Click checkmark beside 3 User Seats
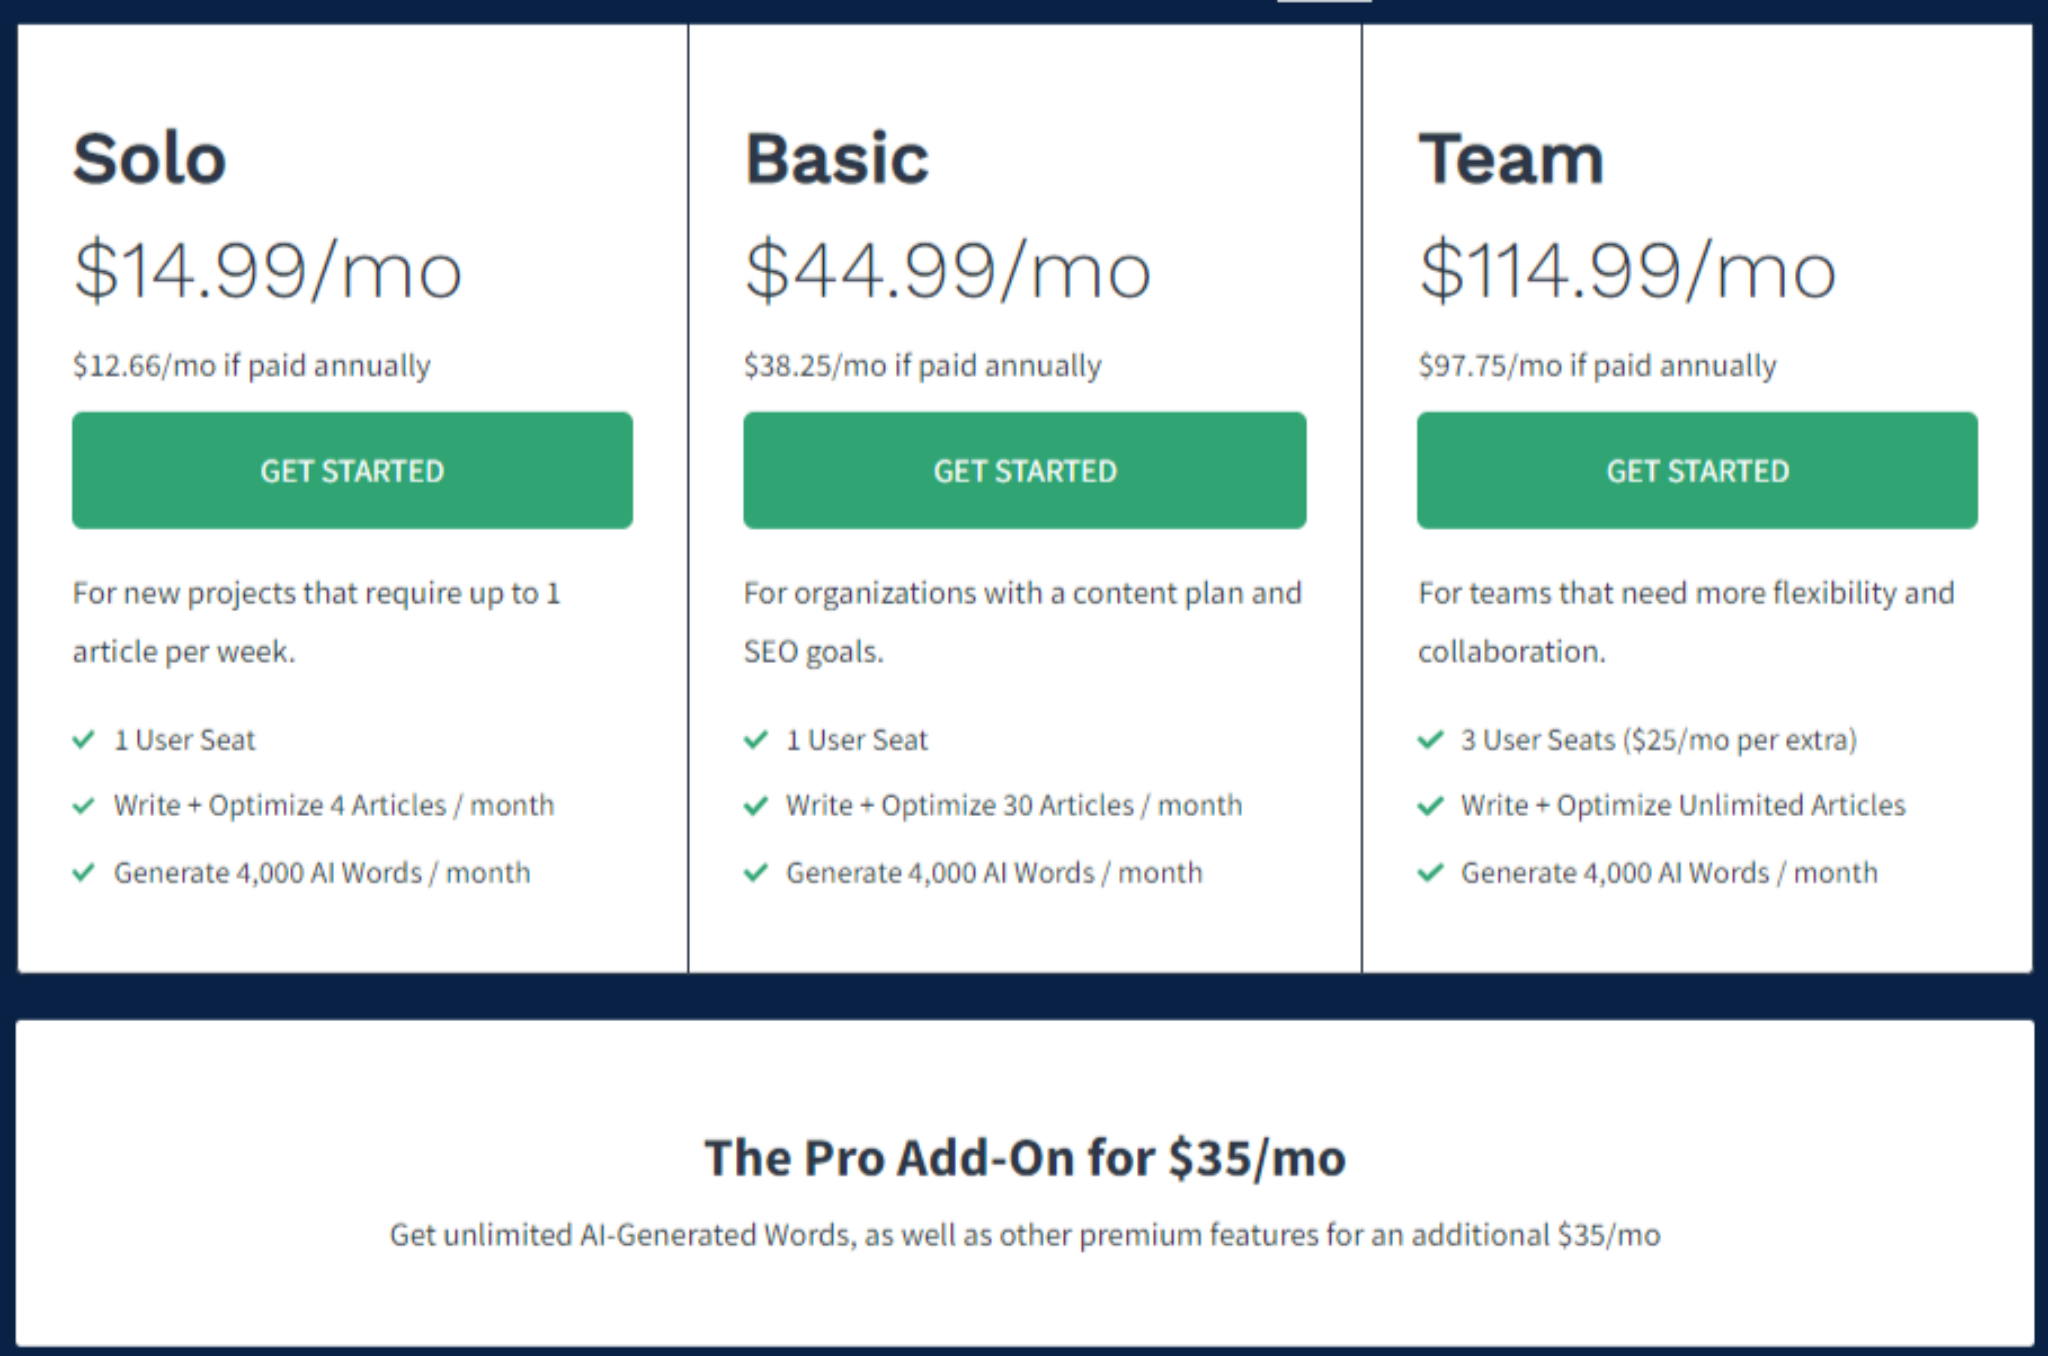Screen dimensions: 2048x1356 1431,740
